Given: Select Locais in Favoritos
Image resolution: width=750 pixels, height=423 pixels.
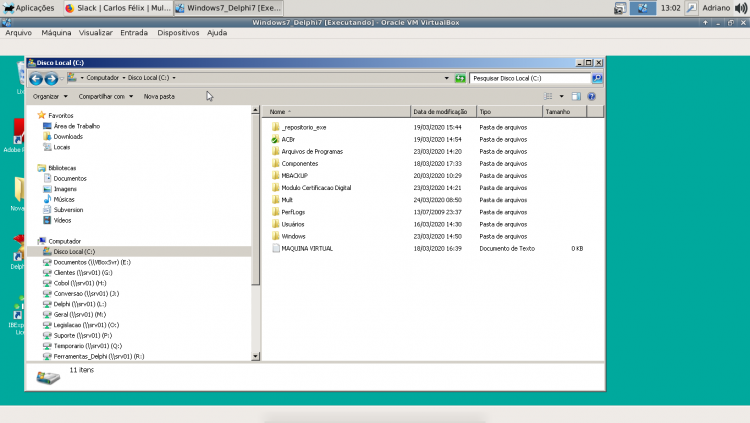Looking at the screenshot, I should click(61, 147).
